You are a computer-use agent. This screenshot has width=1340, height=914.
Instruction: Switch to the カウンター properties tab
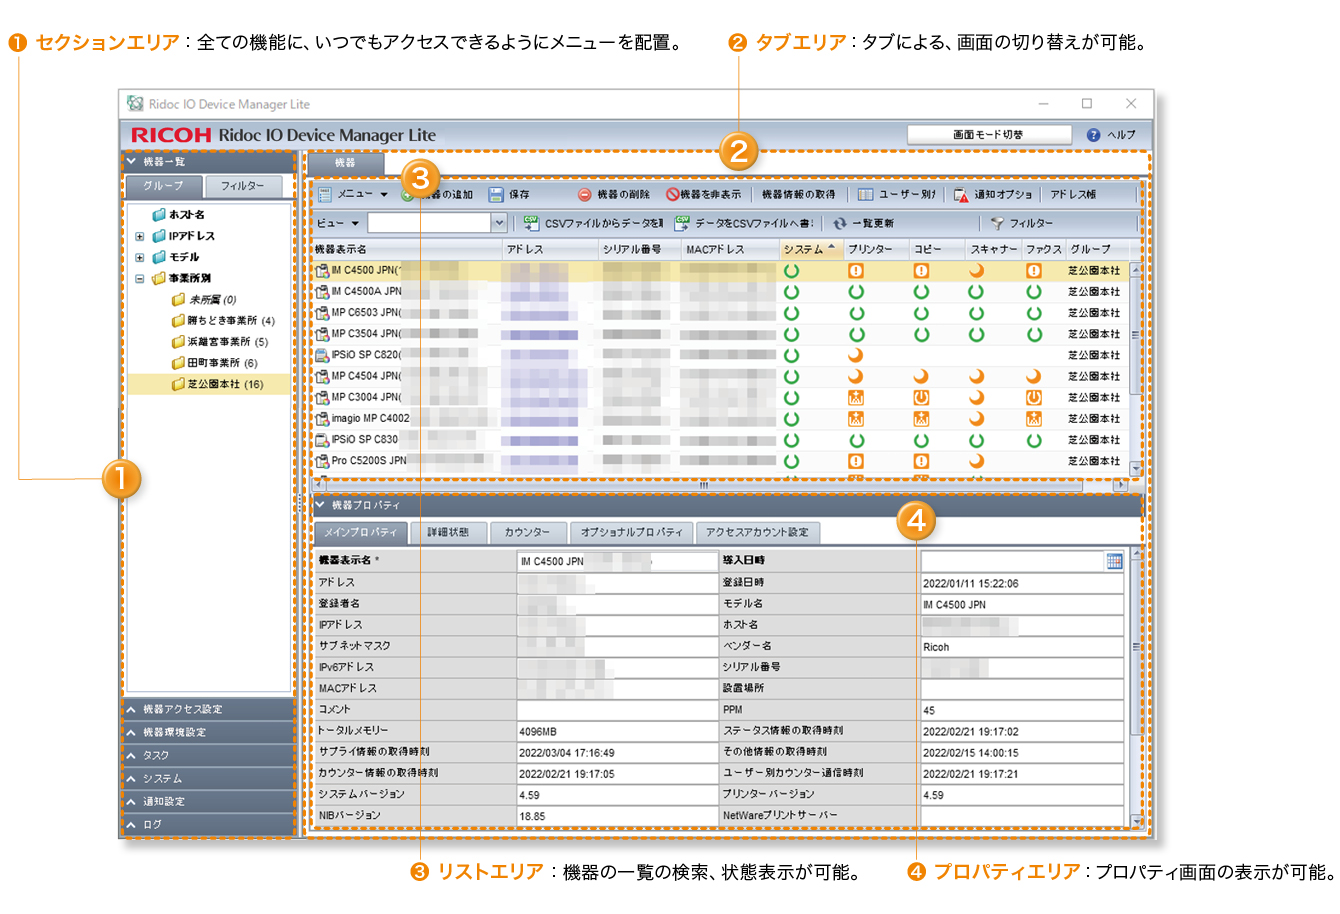[527, 532]
